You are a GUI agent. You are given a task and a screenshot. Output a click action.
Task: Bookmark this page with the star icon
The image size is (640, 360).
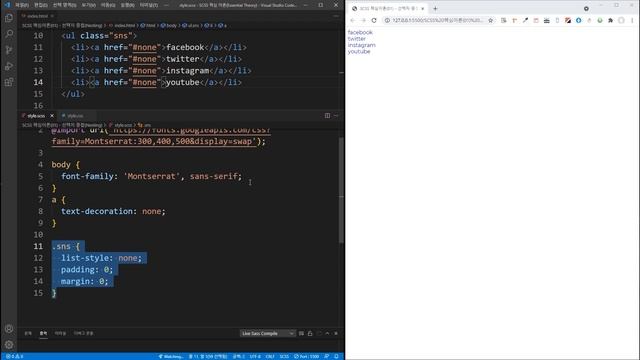(491, 20)
